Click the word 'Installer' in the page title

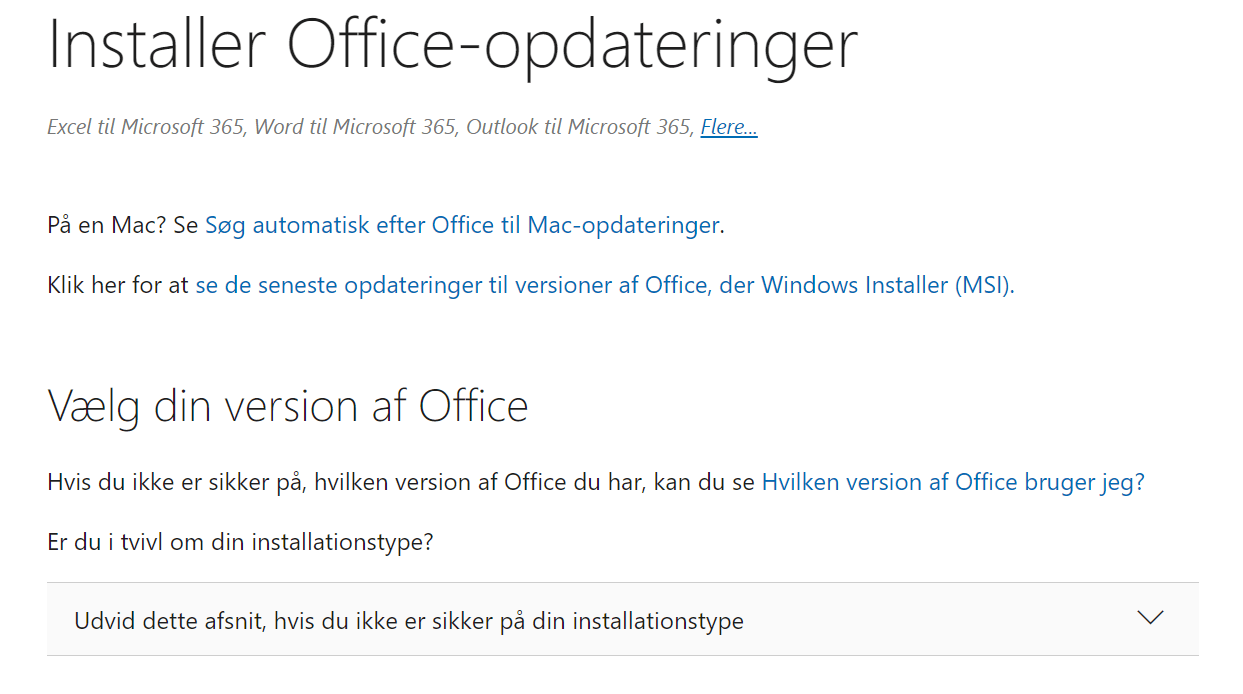pyautogui.click(x=157, y=43)
